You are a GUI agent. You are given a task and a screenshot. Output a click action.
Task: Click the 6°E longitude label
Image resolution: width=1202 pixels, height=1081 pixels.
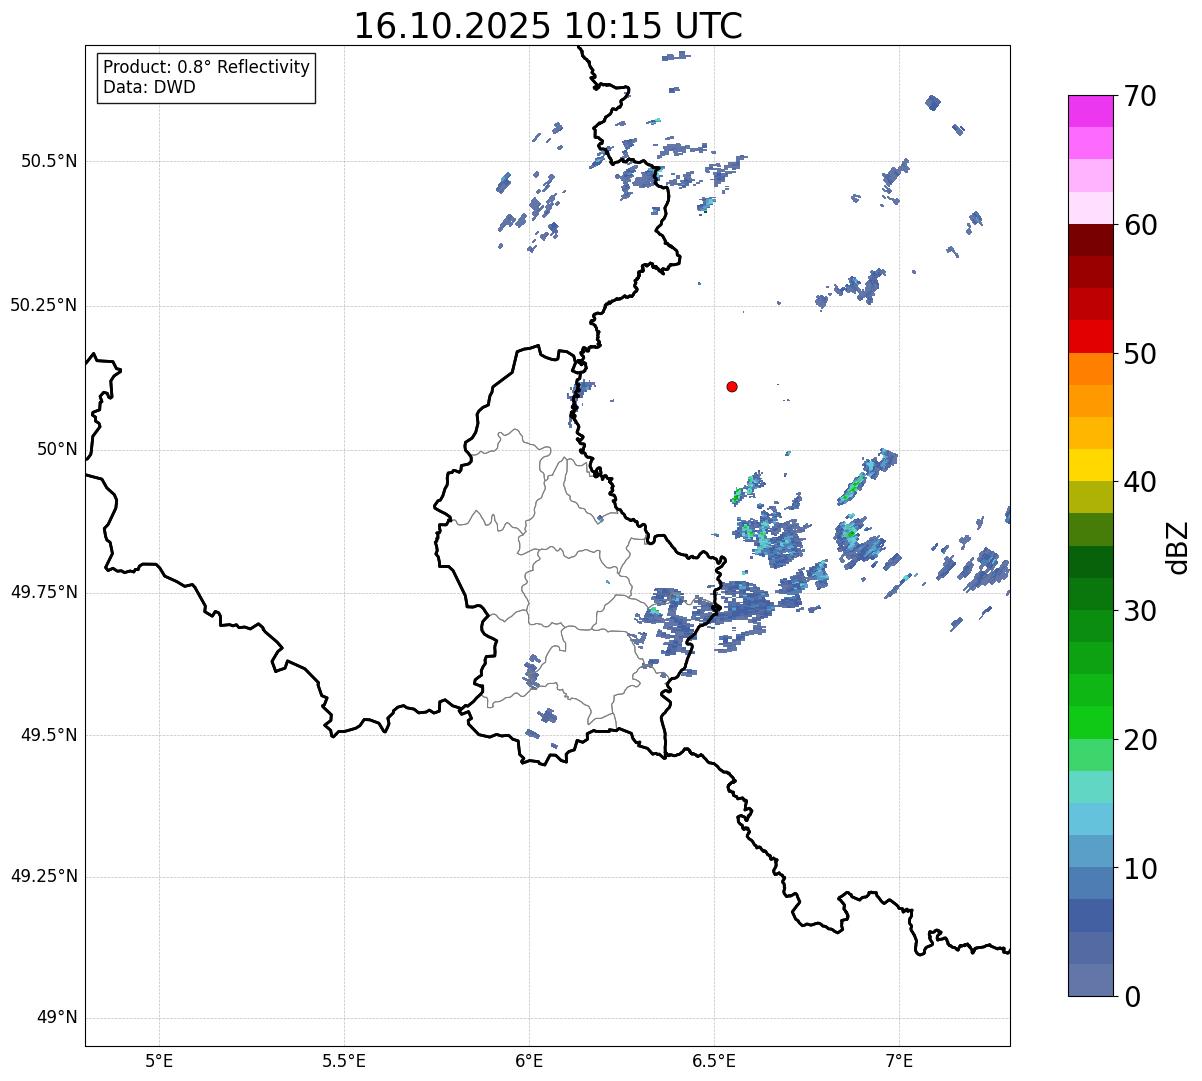click(x=529, y=1060)
